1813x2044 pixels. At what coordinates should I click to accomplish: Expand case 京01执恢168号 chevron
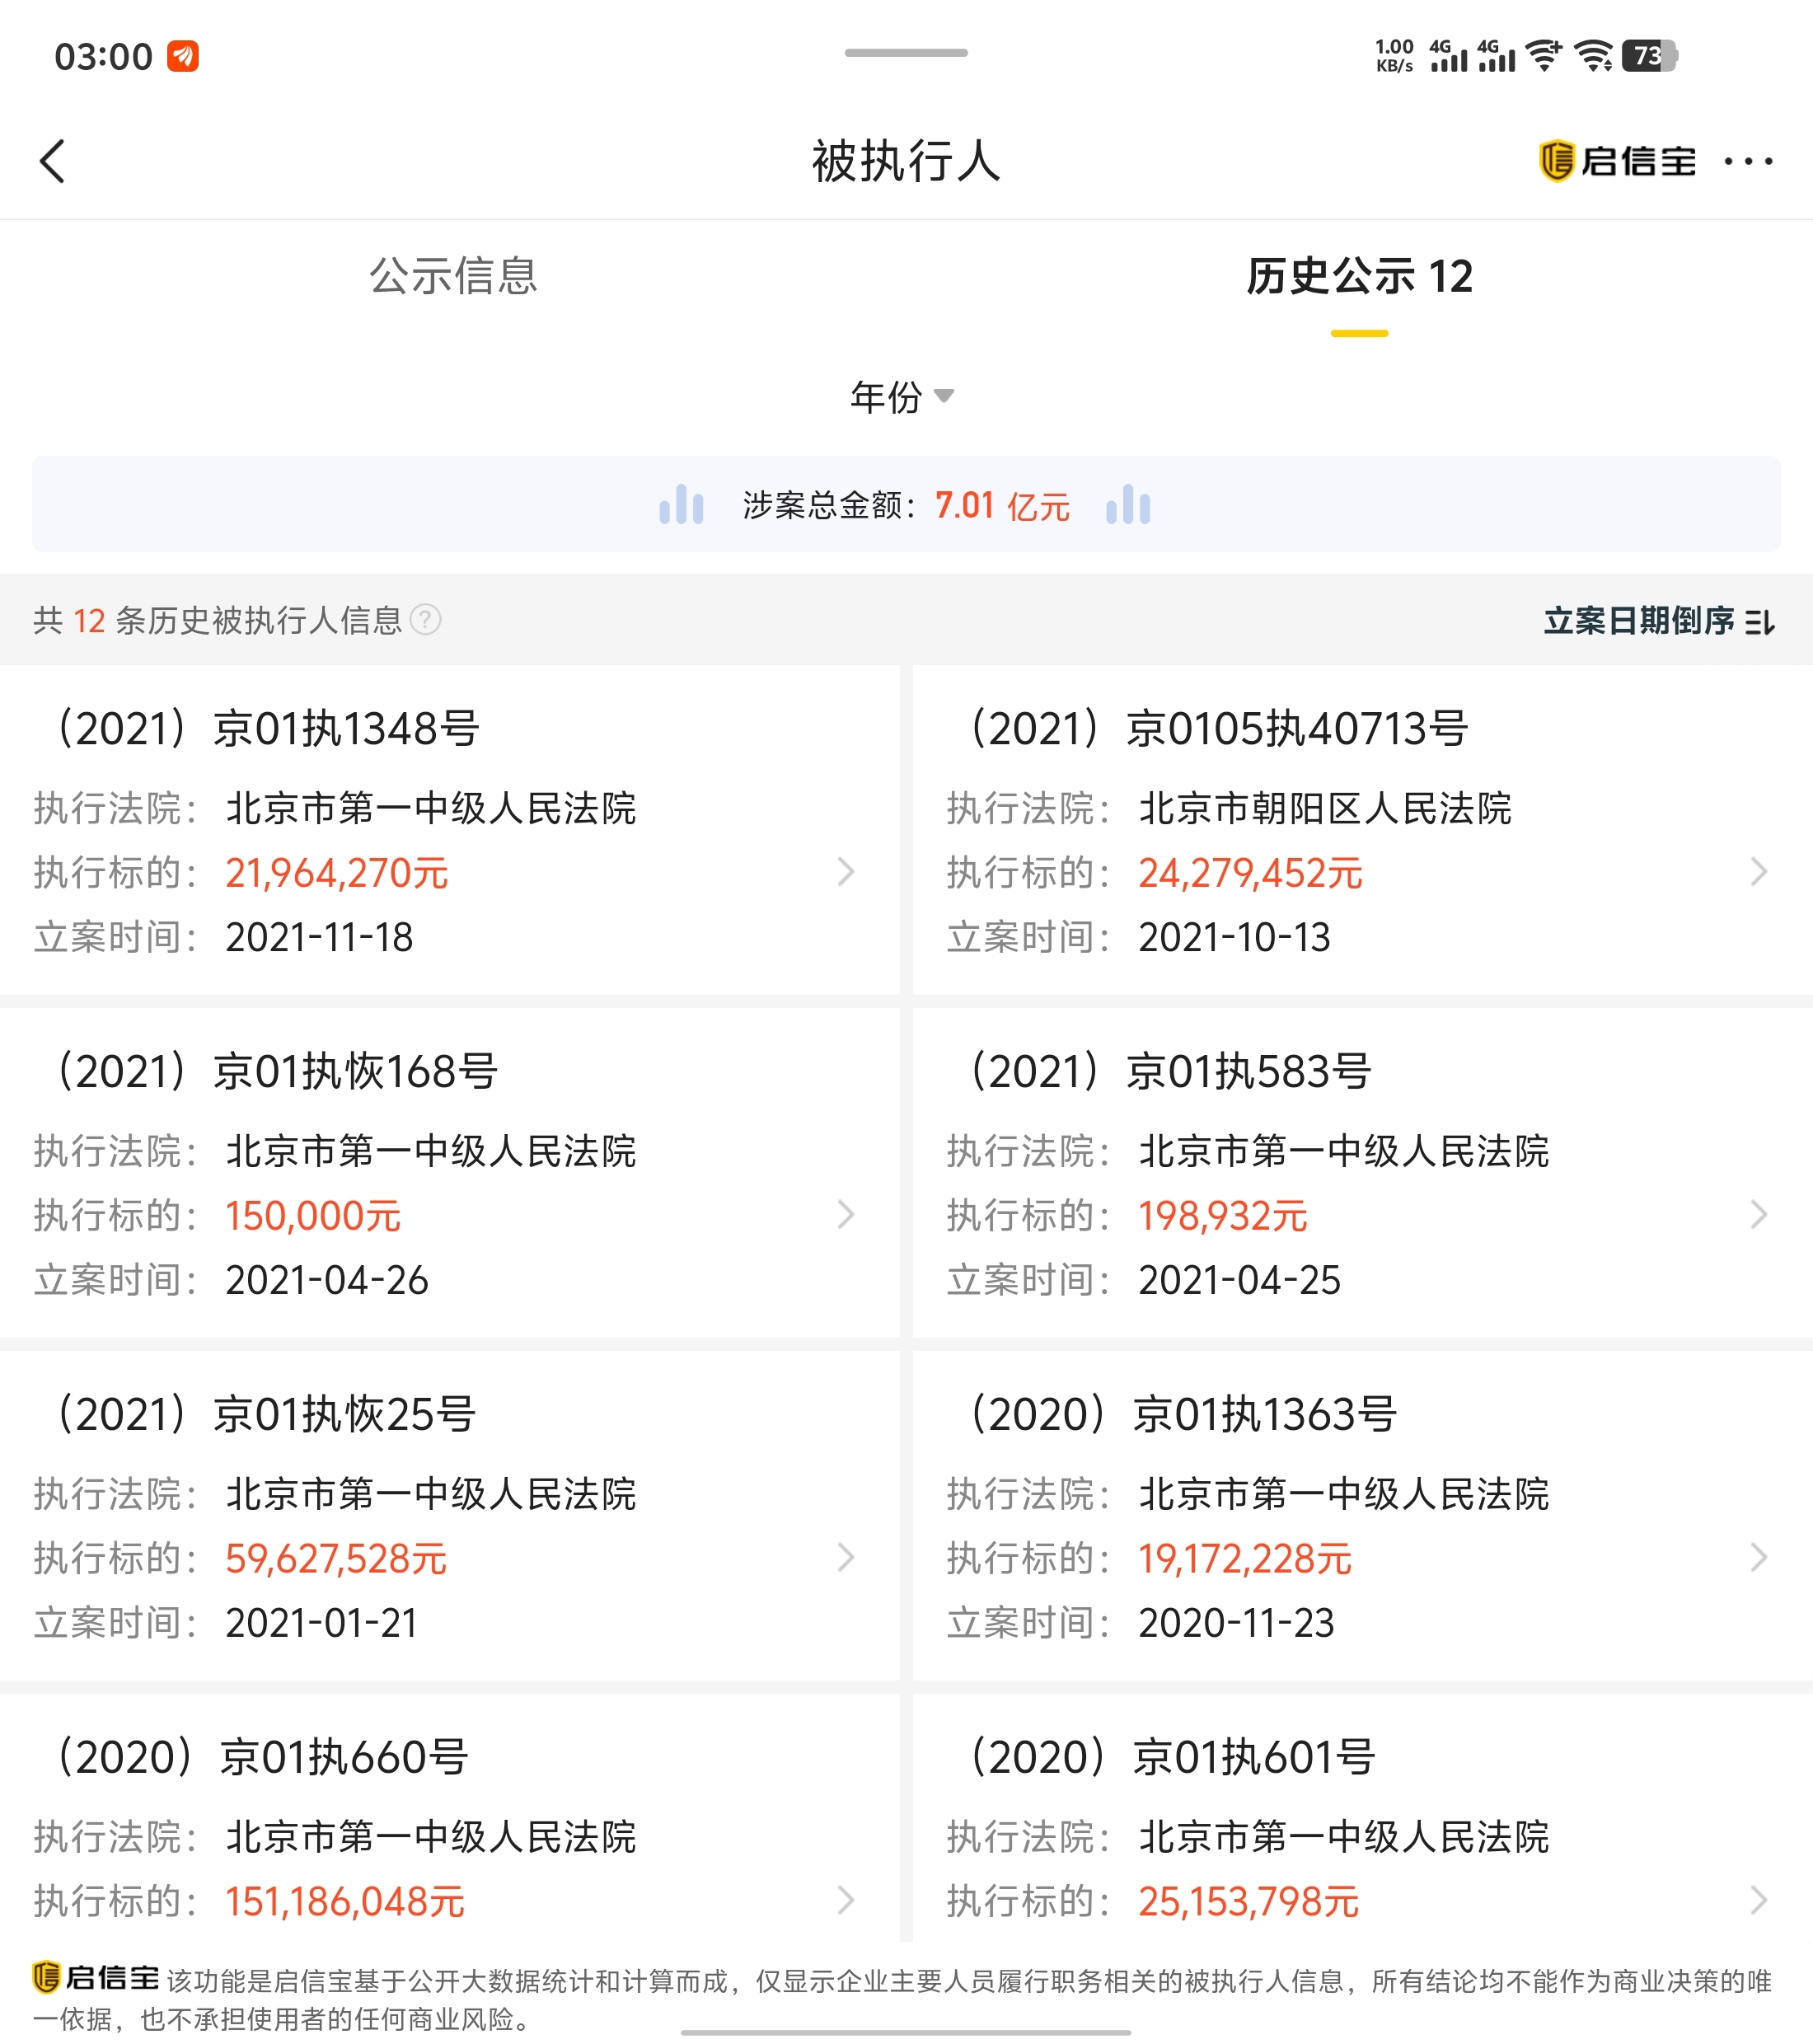pos(846,1215)
